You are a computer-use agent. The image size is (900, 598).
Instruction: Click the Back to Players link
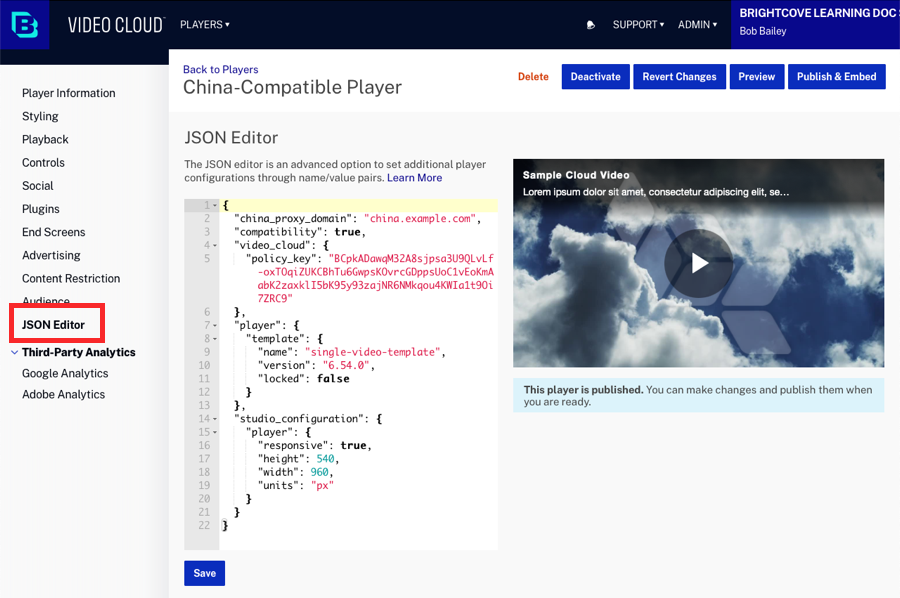[x=220, y=69]
